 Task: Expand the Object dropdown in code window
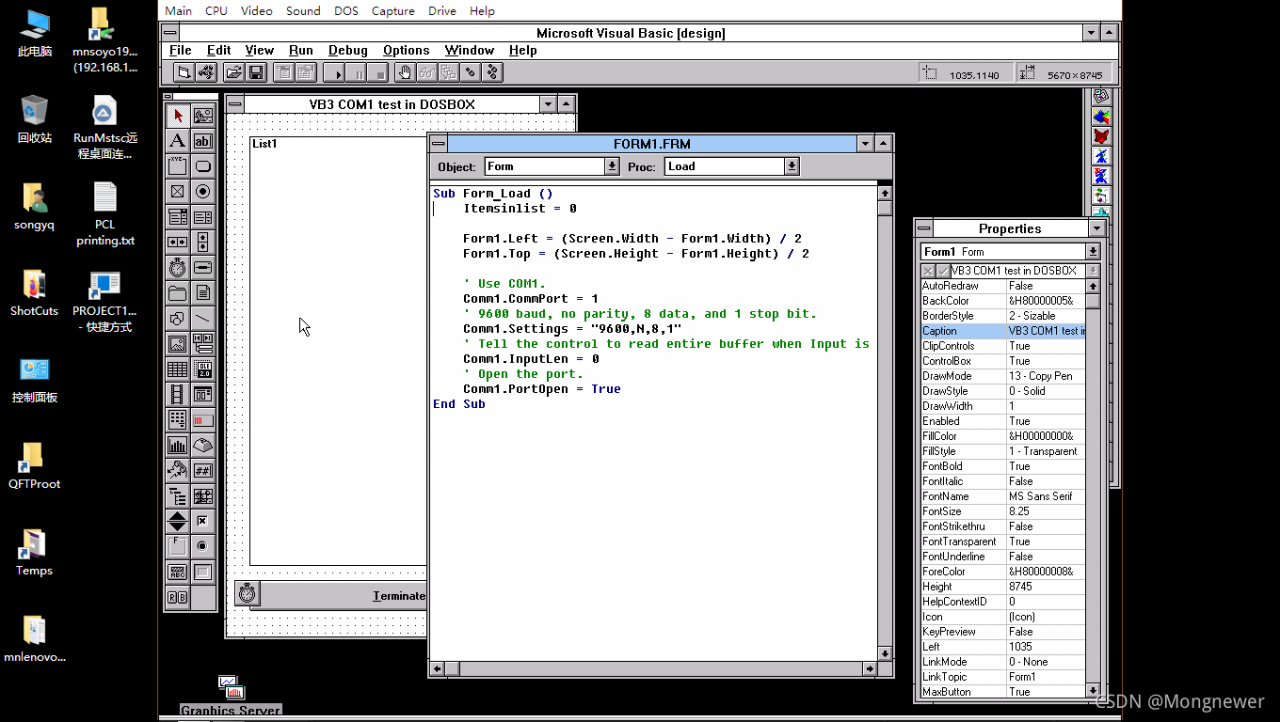[612, 167]
